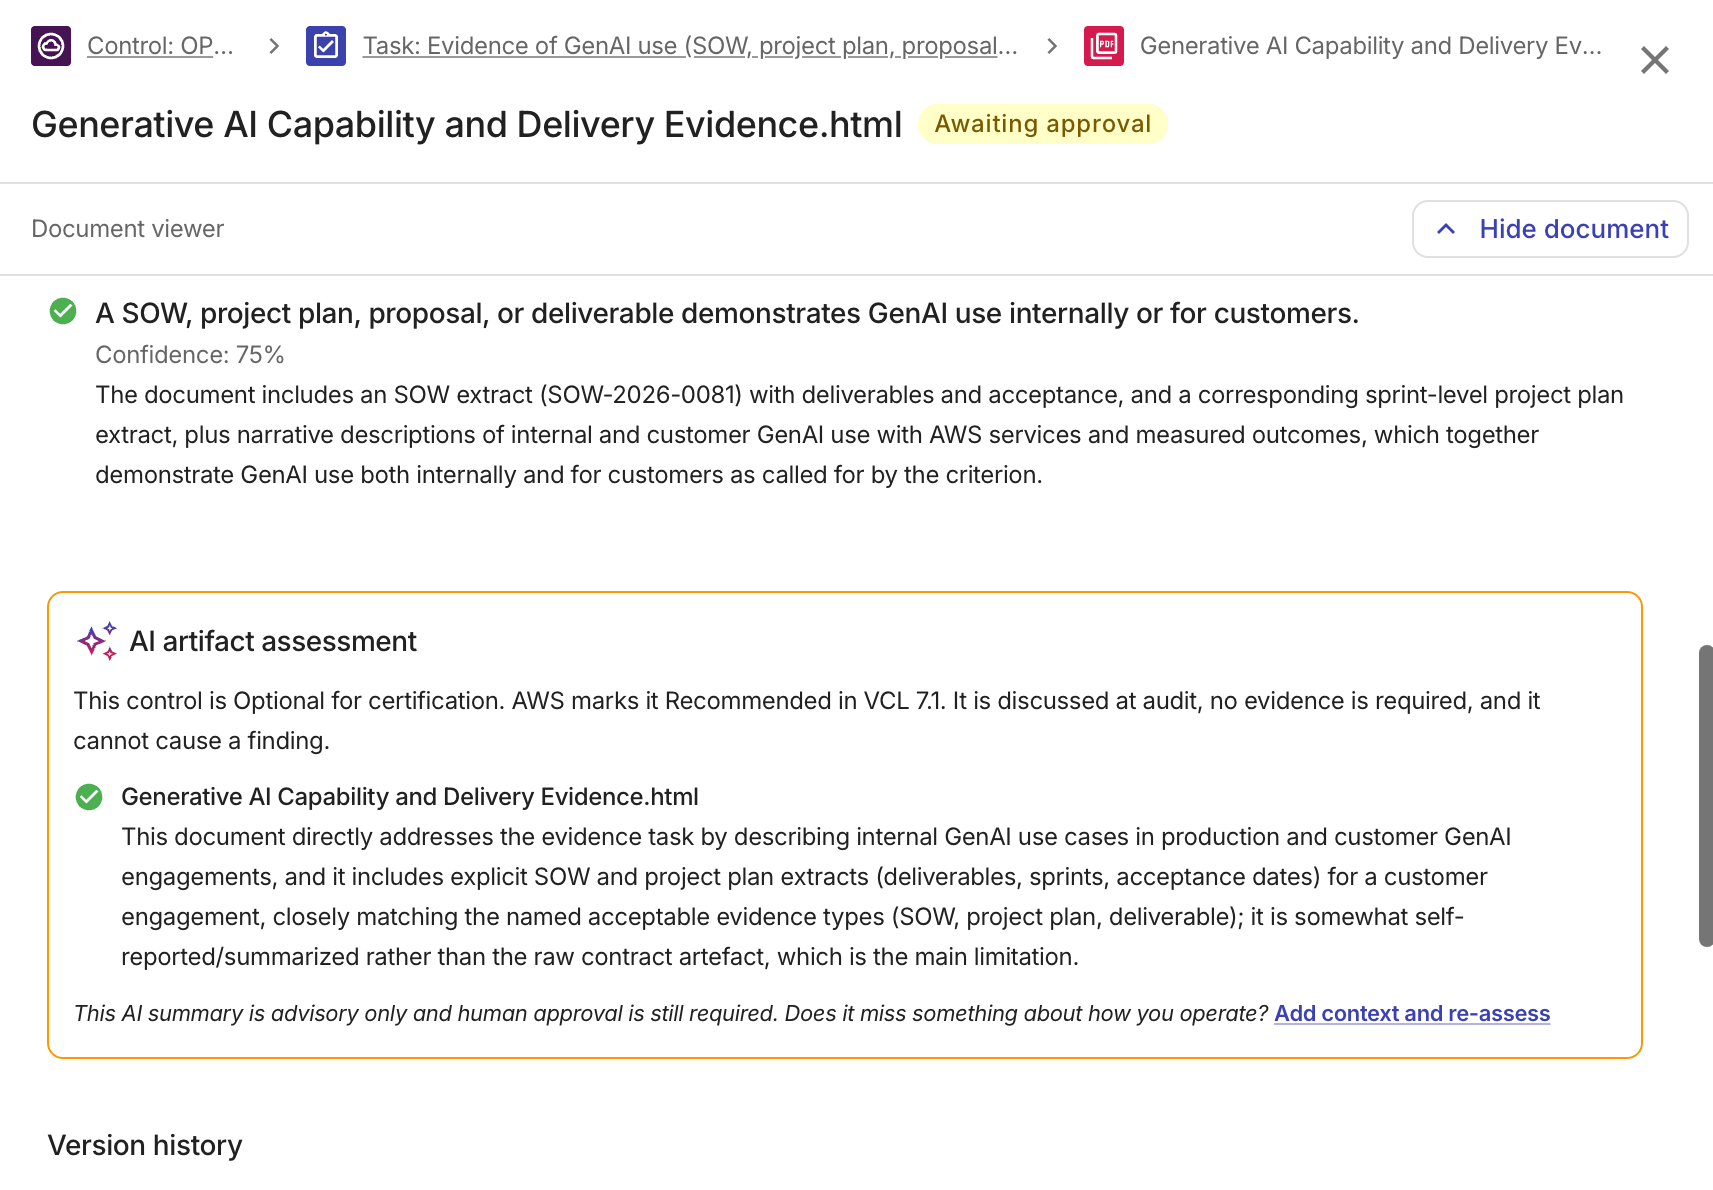Click the green check beside the Evidence.html filename

pyautogui.click(x=89, y=797)
